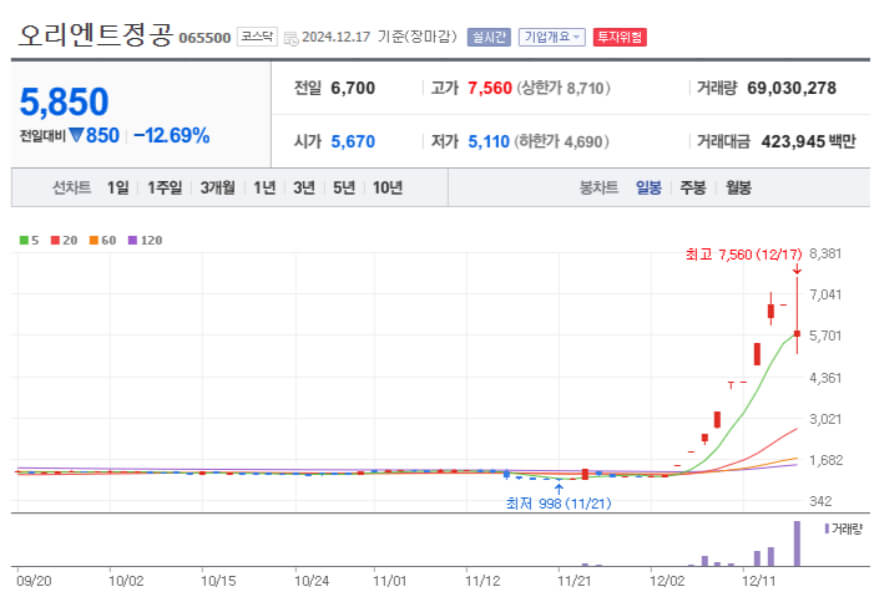Click the change rate -12.69%
Image resolution: width=880 pixels, height=600 pixels.
pyautogui.click(x=172, y=135)
